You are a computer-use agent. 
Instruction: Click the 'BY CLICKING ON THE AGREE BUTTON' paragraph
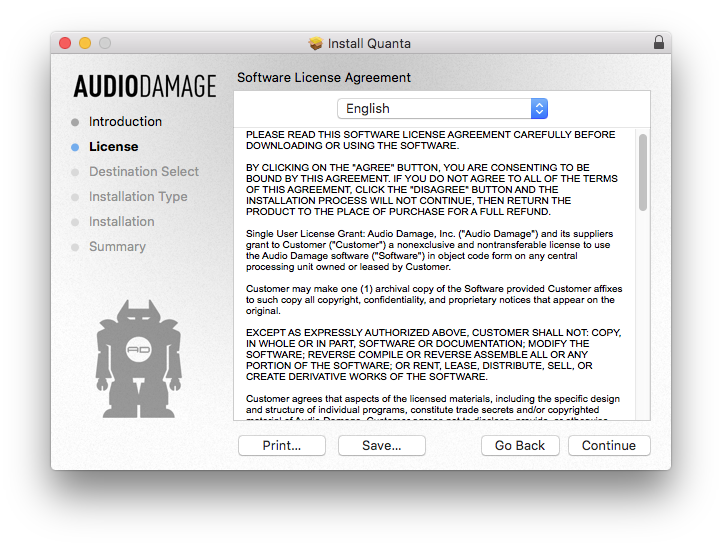(432, 190)
